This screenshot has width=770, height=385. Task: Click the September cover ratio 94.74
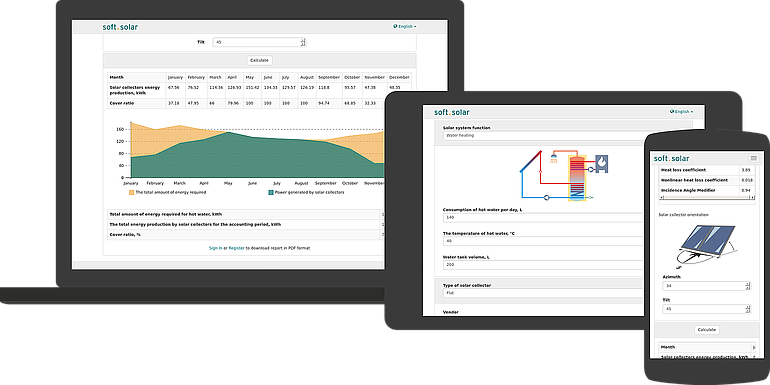click(x=323, y=103)
